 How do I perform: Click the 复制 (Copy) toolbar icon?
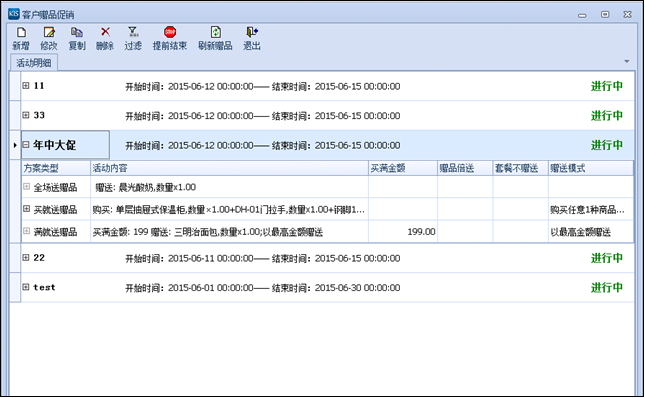point(77,32)
